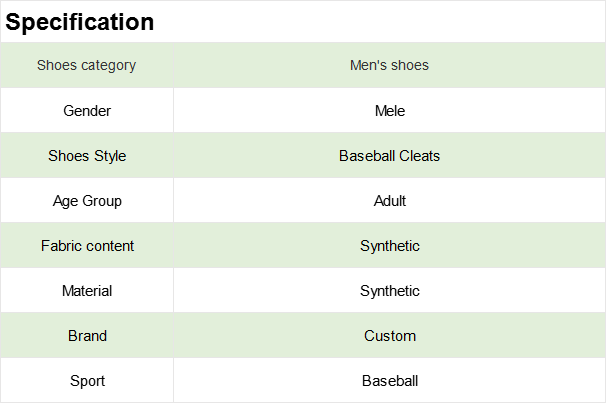The image size is (606, 403).
Task: Click the Mele value in Gender row
Action: click(389, 111)
